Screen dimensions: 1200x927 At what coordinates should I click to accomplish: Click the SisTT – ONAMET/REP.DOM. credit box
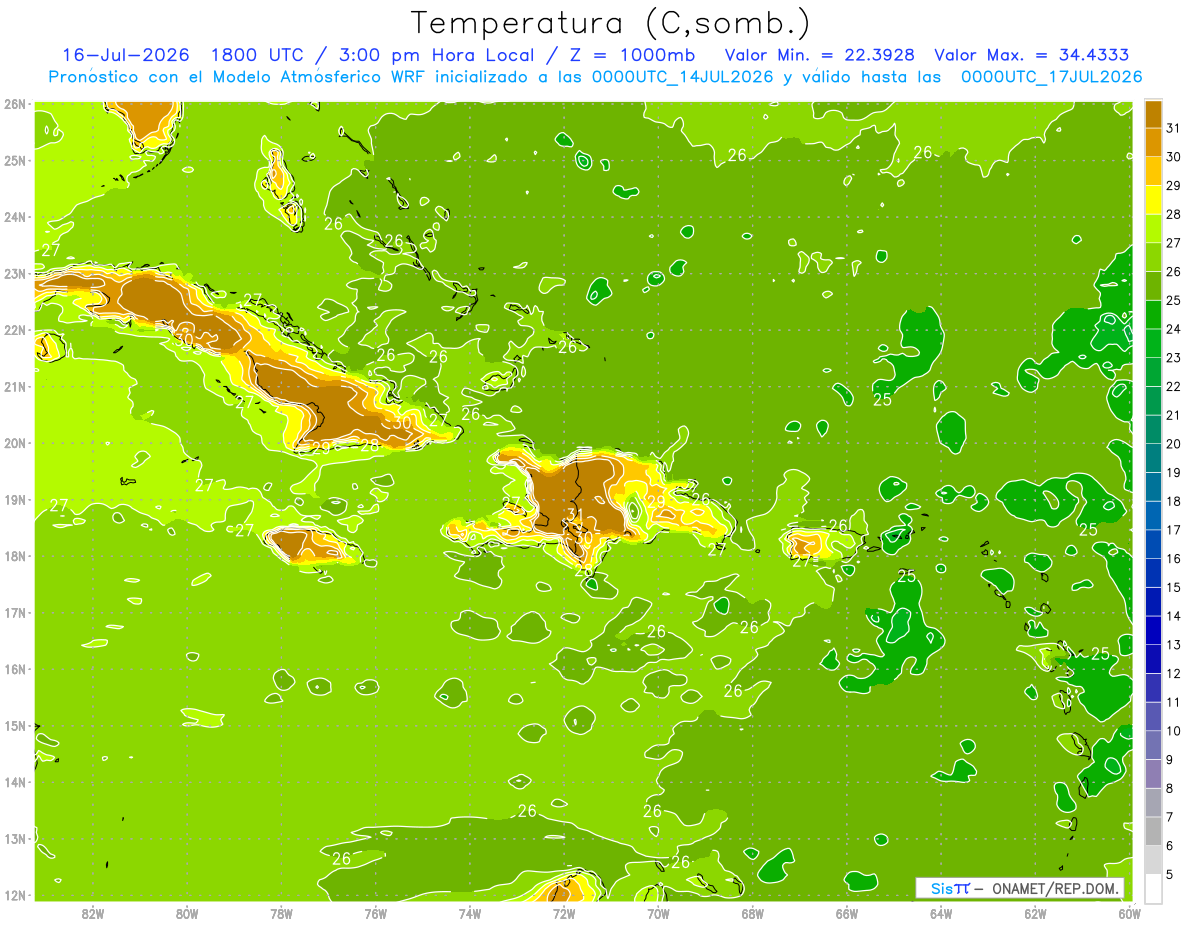[1020, 888]
